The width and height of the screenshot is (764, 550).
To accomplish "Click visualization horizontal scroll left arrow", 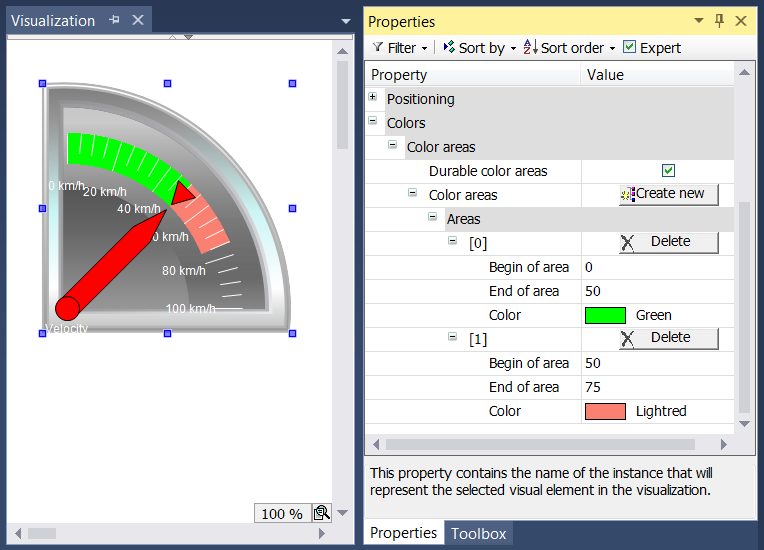I will pos(18,533).
